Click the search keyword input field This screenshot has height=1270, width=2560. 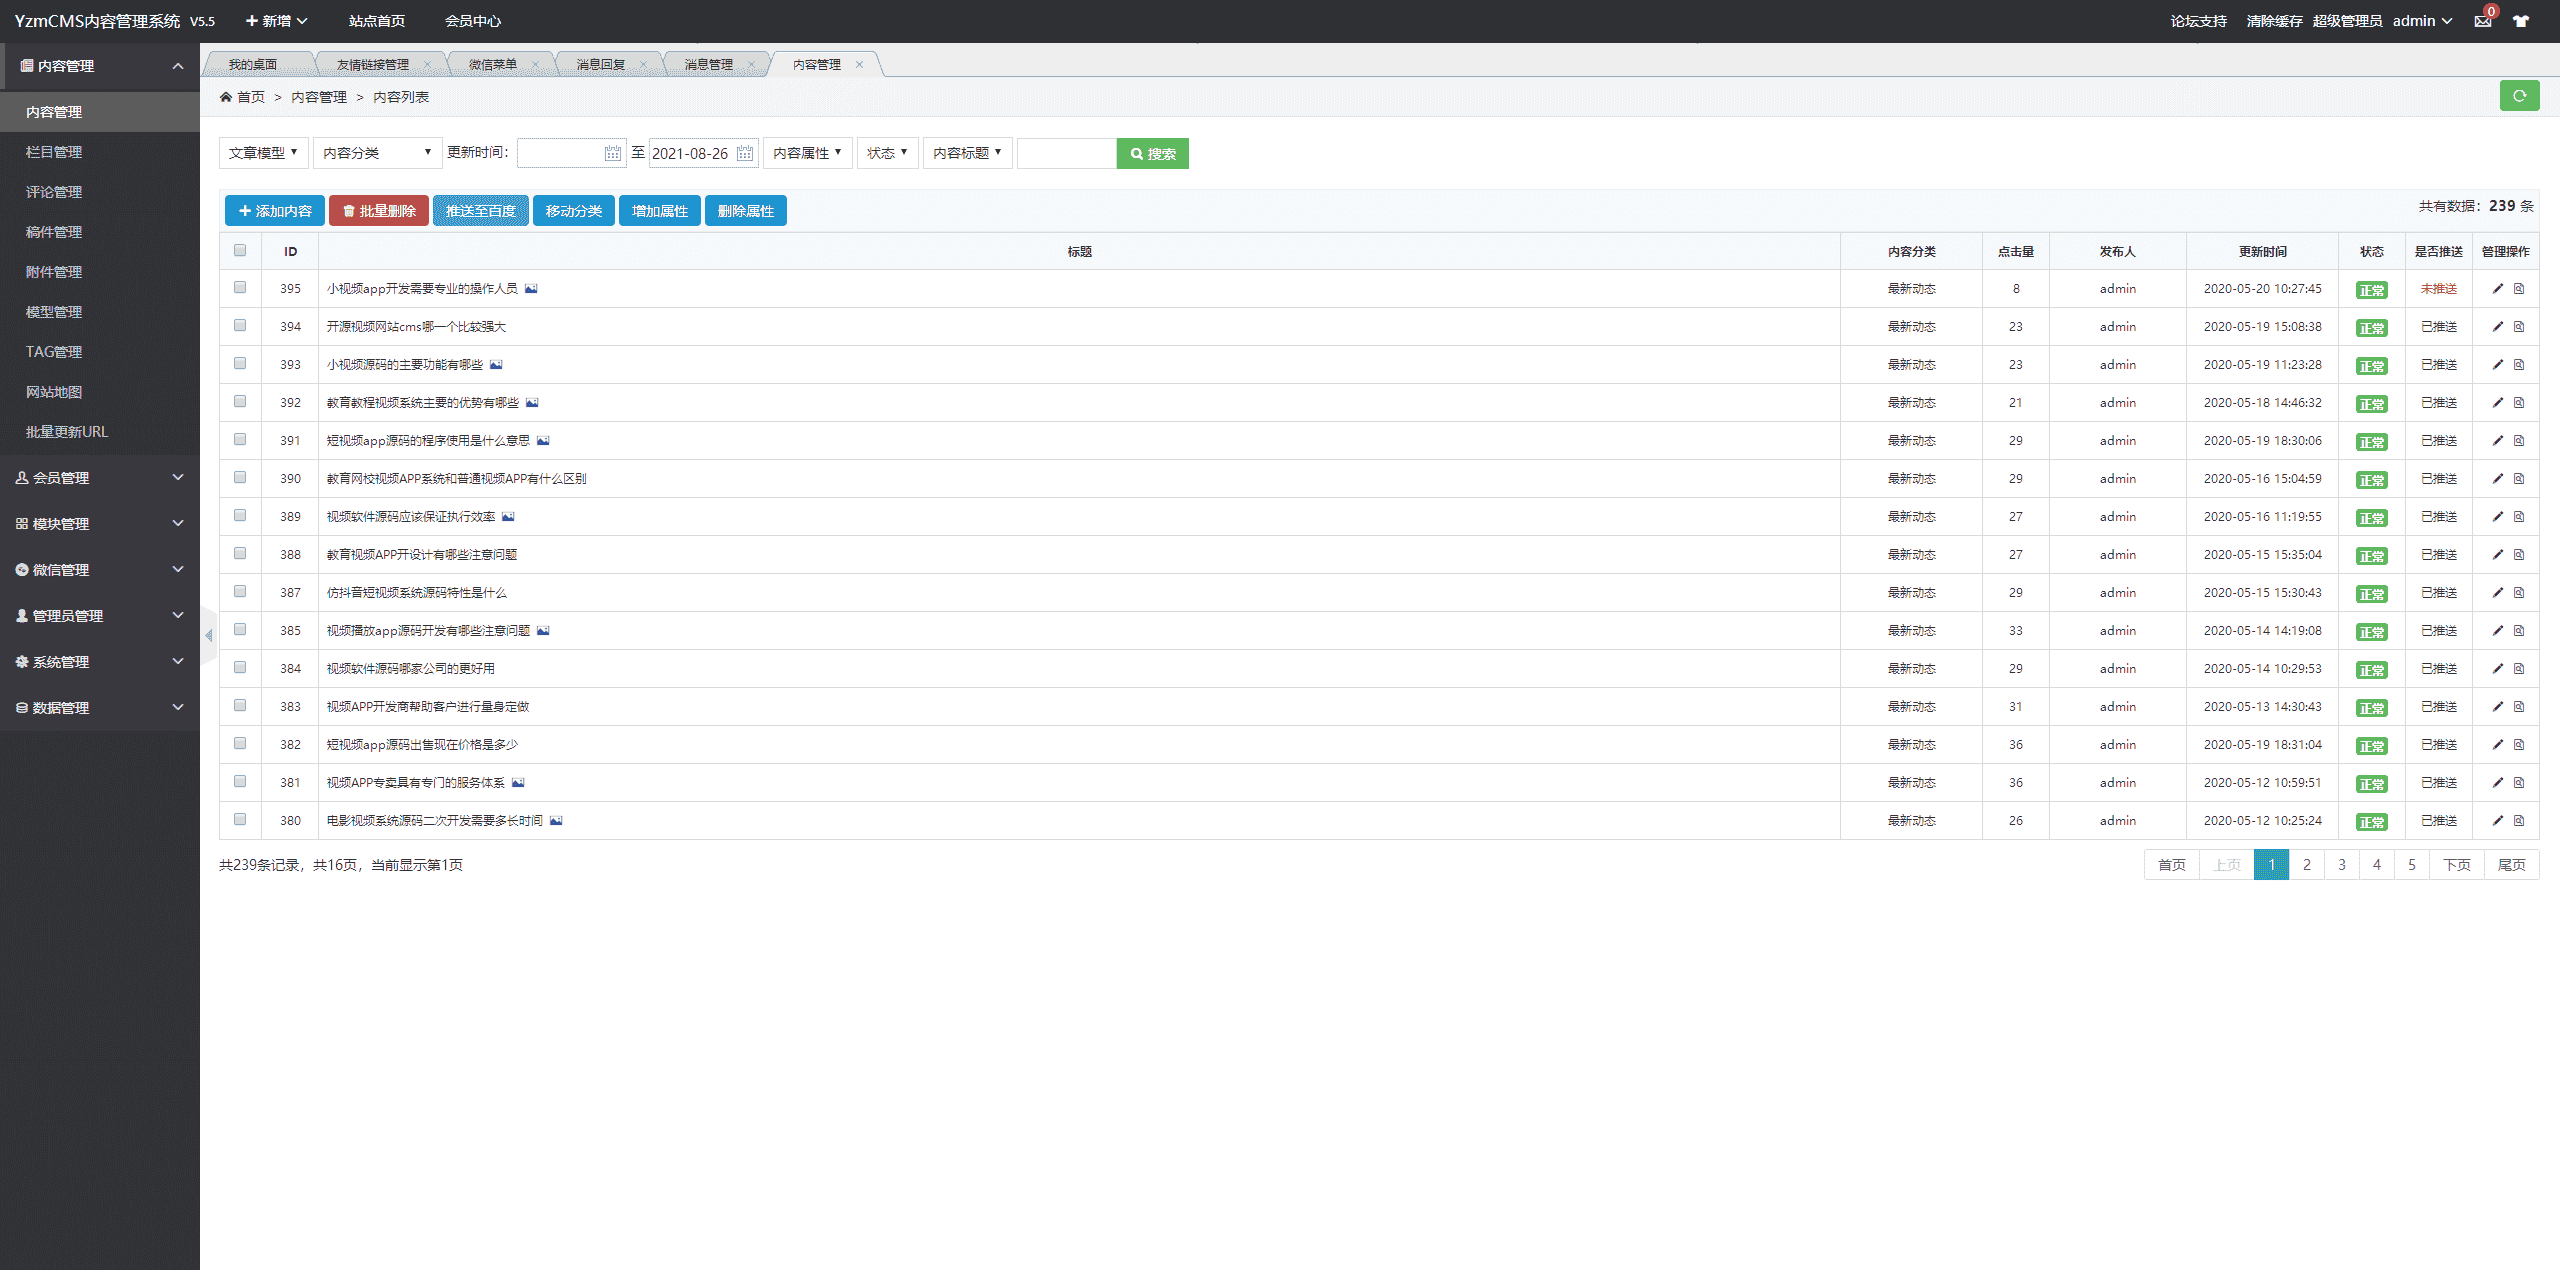(1065, 153)
